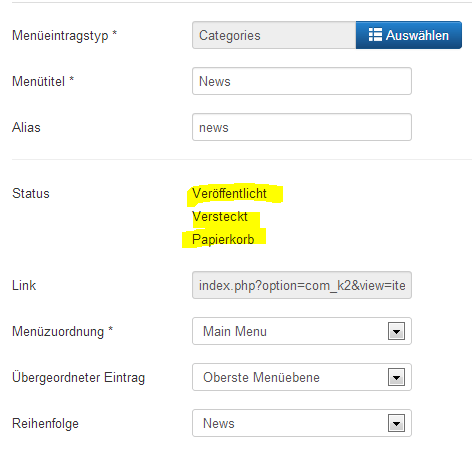
Task: Expand the Übergeordneter Eintrag dropdown
Action: click(302, 377)
